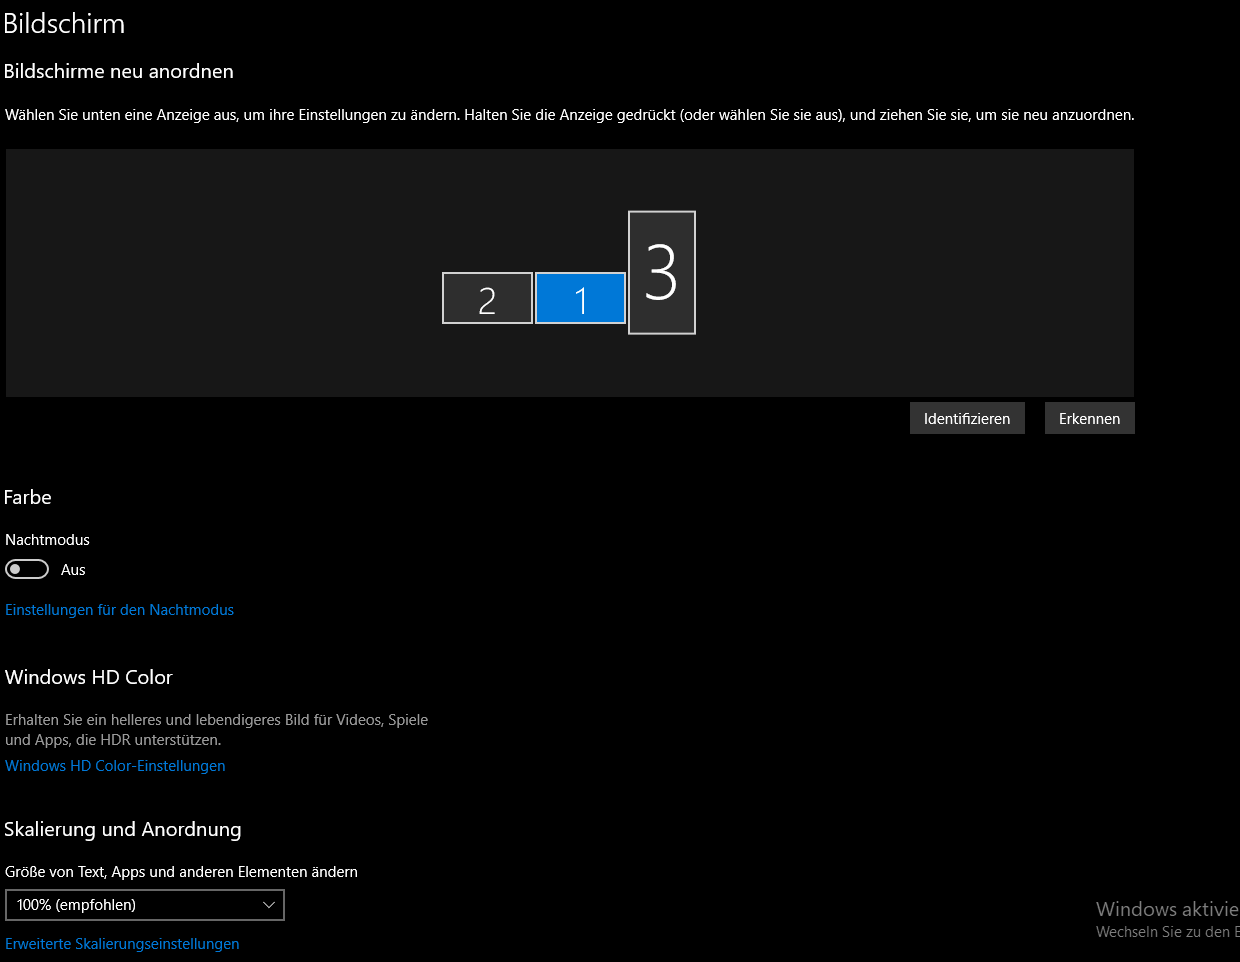Select the large display 3 rectangle

661,272
